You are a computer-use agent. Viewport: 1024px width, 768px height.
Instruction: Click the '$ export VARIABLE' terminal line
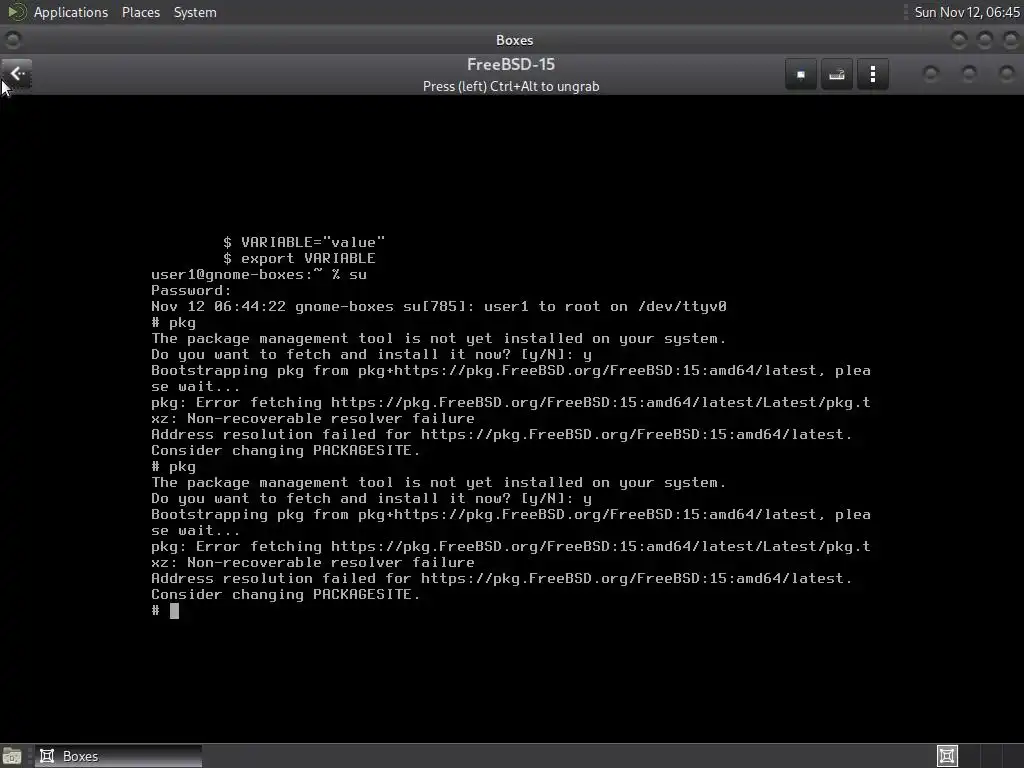[x=299, y=259]
